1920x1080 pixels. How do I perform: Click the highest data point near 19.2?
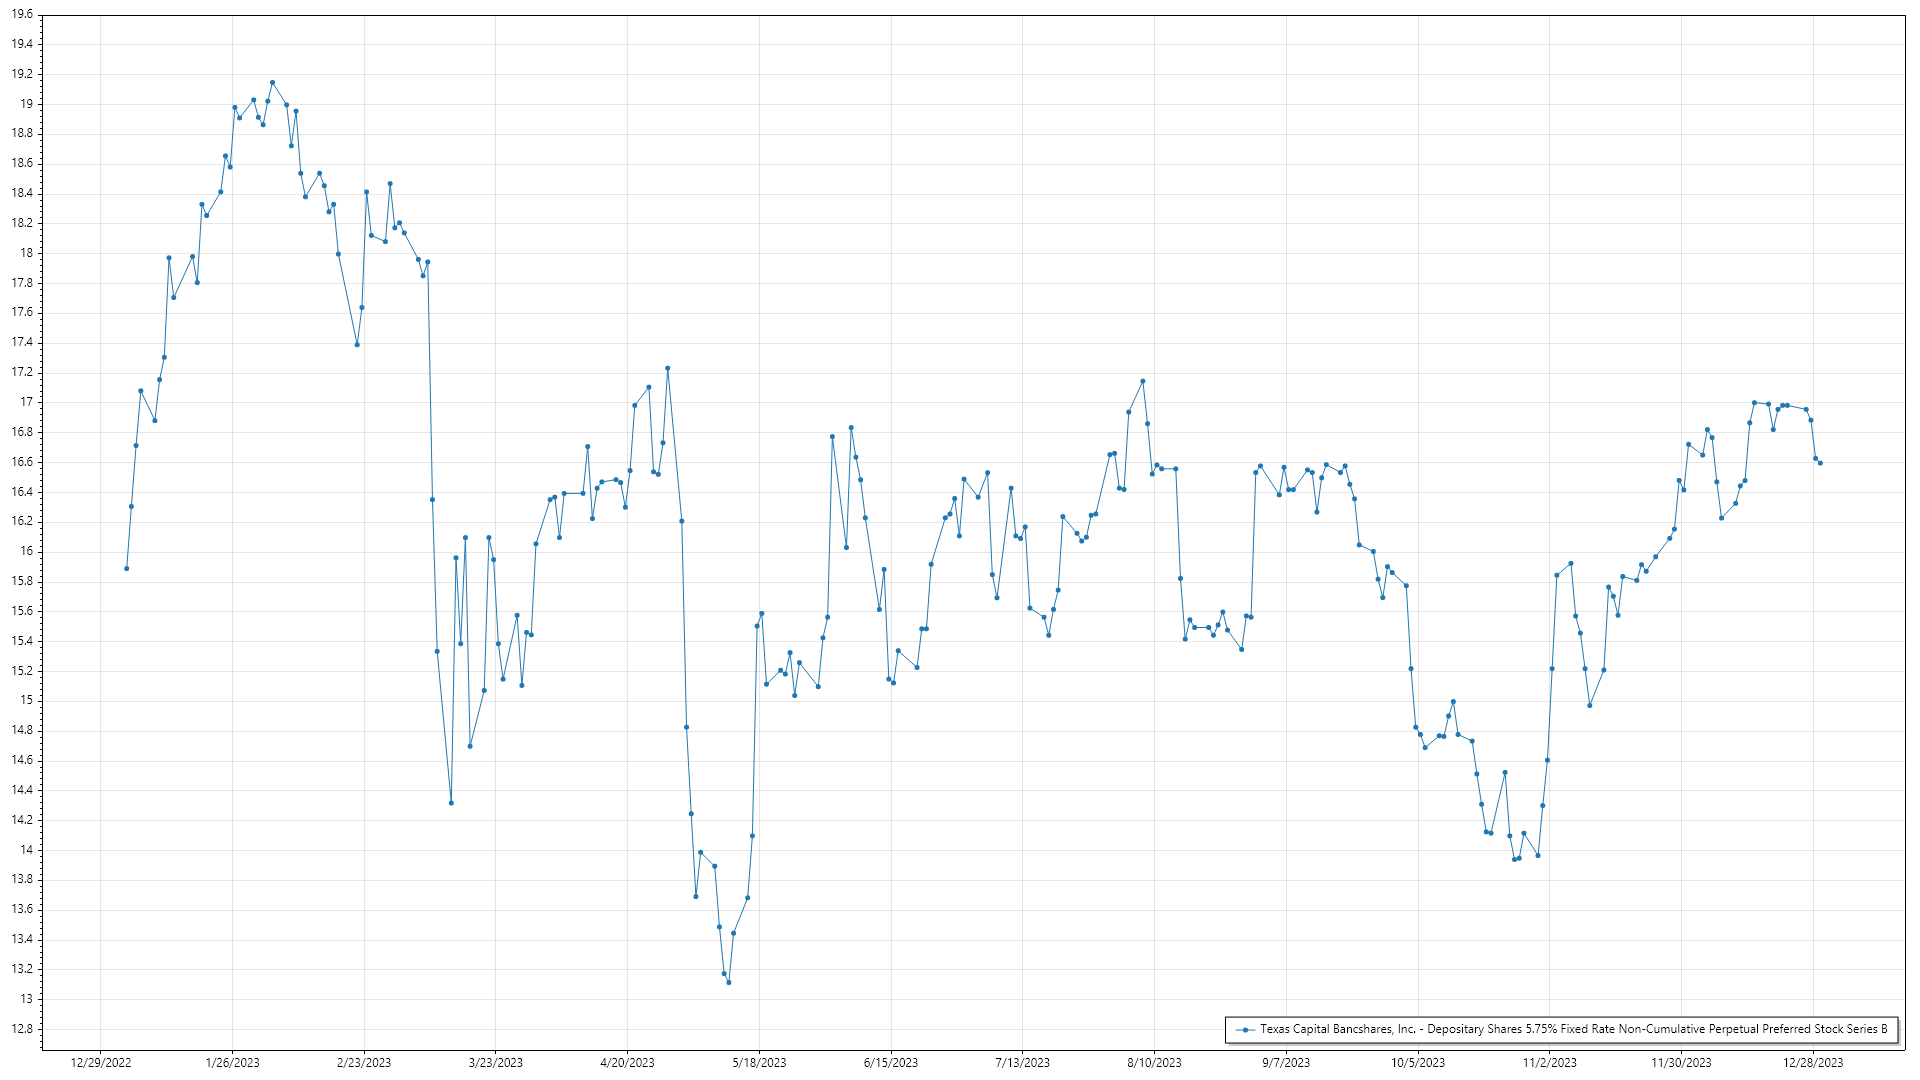272,83
